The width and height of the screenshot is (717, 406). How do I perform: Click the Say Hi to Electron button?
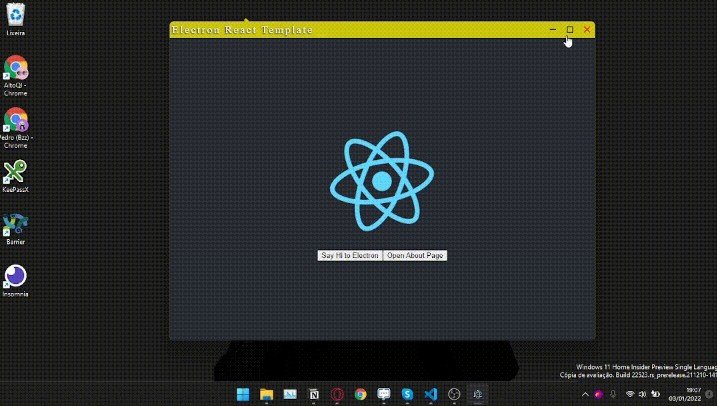pos(350,256)
